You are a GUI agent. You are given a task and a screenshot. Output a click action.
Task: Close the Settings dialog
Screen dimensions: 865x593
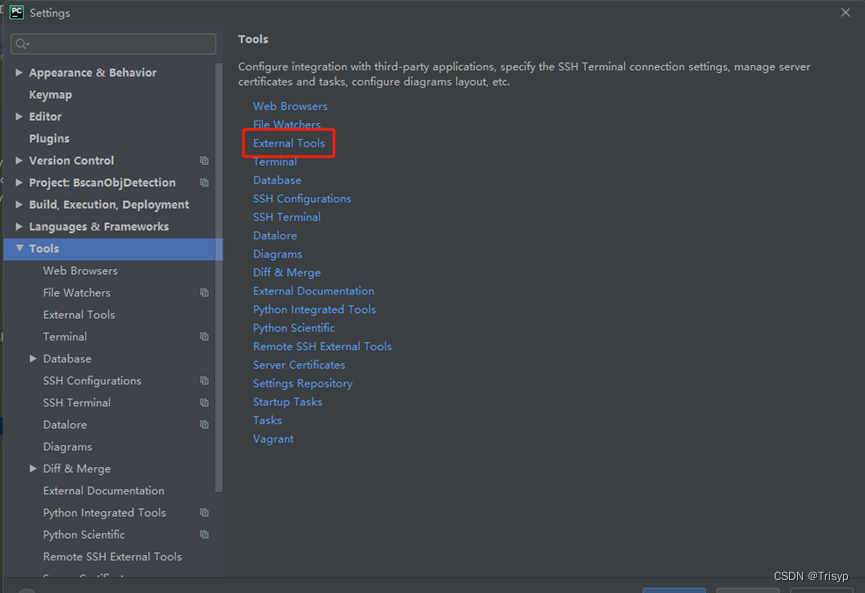845,12
